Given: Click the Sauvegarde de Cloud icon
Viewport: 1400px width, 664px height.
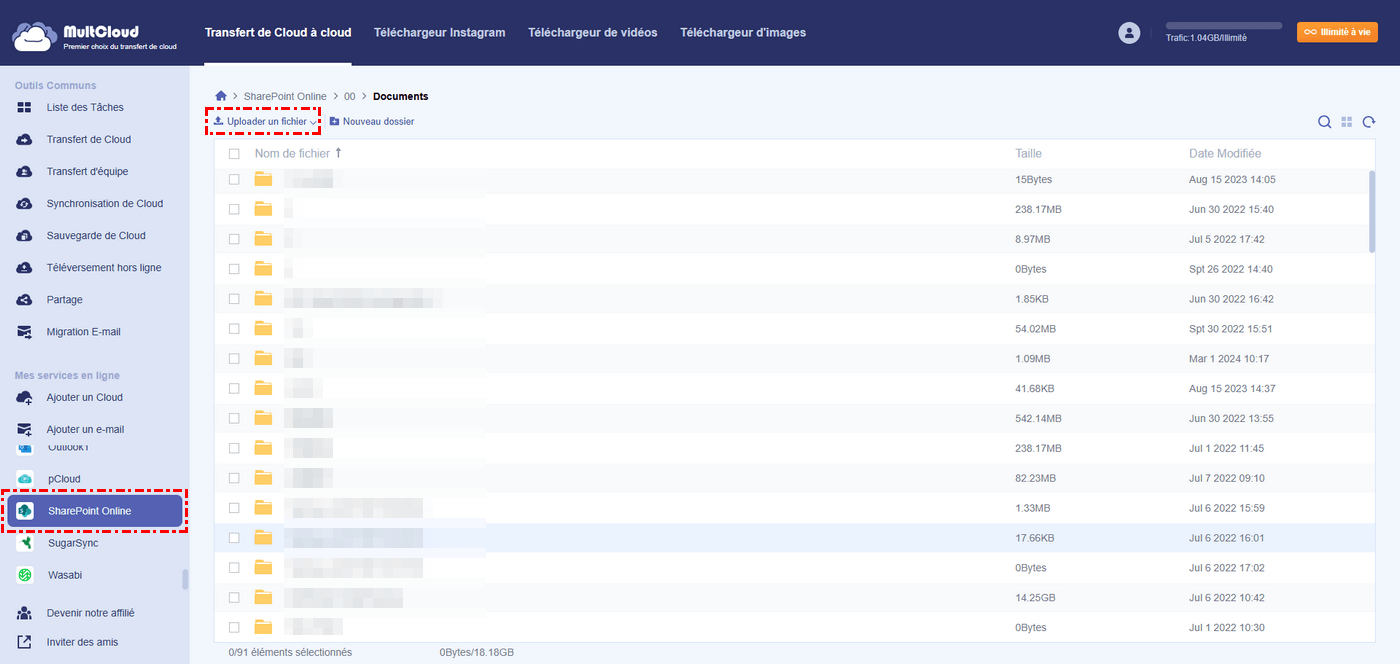Looking at the screenshot, I should 25,235.
